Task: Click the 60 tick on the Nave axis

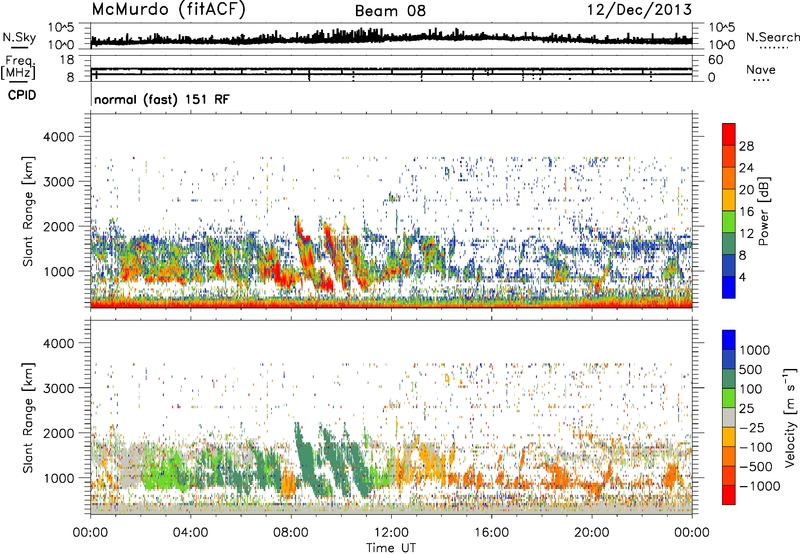Action: 715,60
